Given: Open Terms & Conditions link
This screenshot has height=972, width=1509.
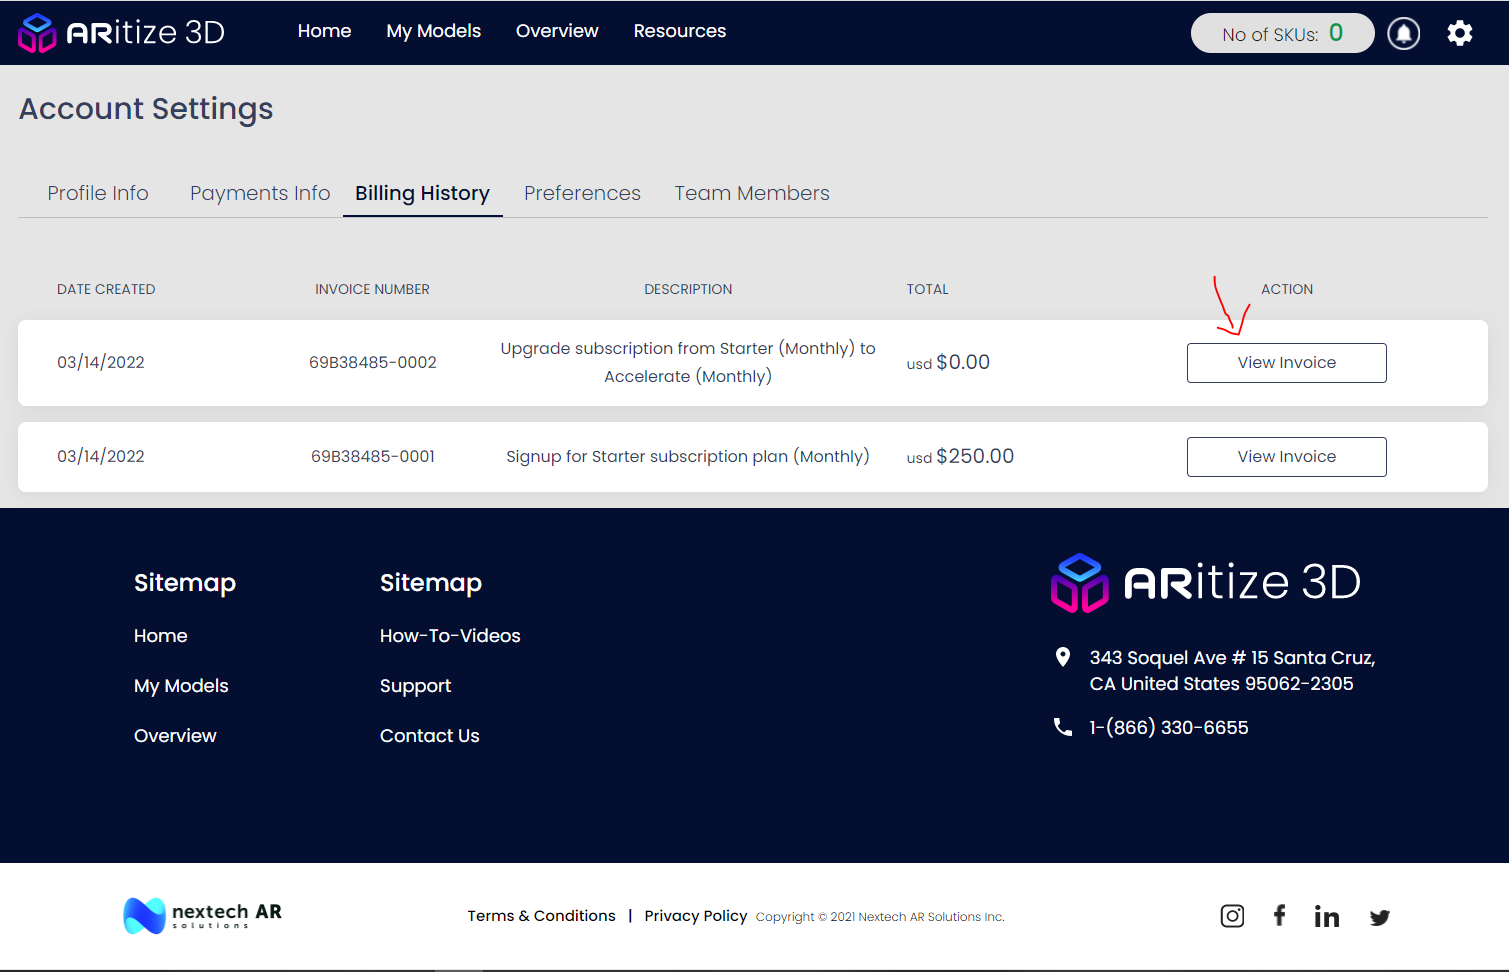Looking at the screenshot, I should tap(541, 916).
